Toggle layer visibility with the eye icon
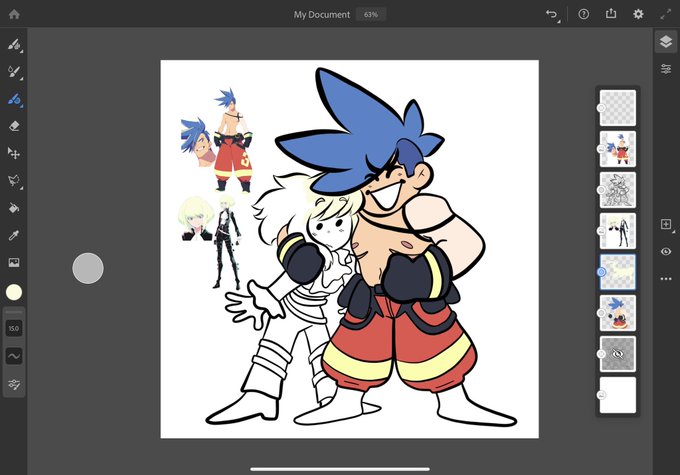Image resolution: width=680 pixels, height=475 pixels. [x=666, y=252]
